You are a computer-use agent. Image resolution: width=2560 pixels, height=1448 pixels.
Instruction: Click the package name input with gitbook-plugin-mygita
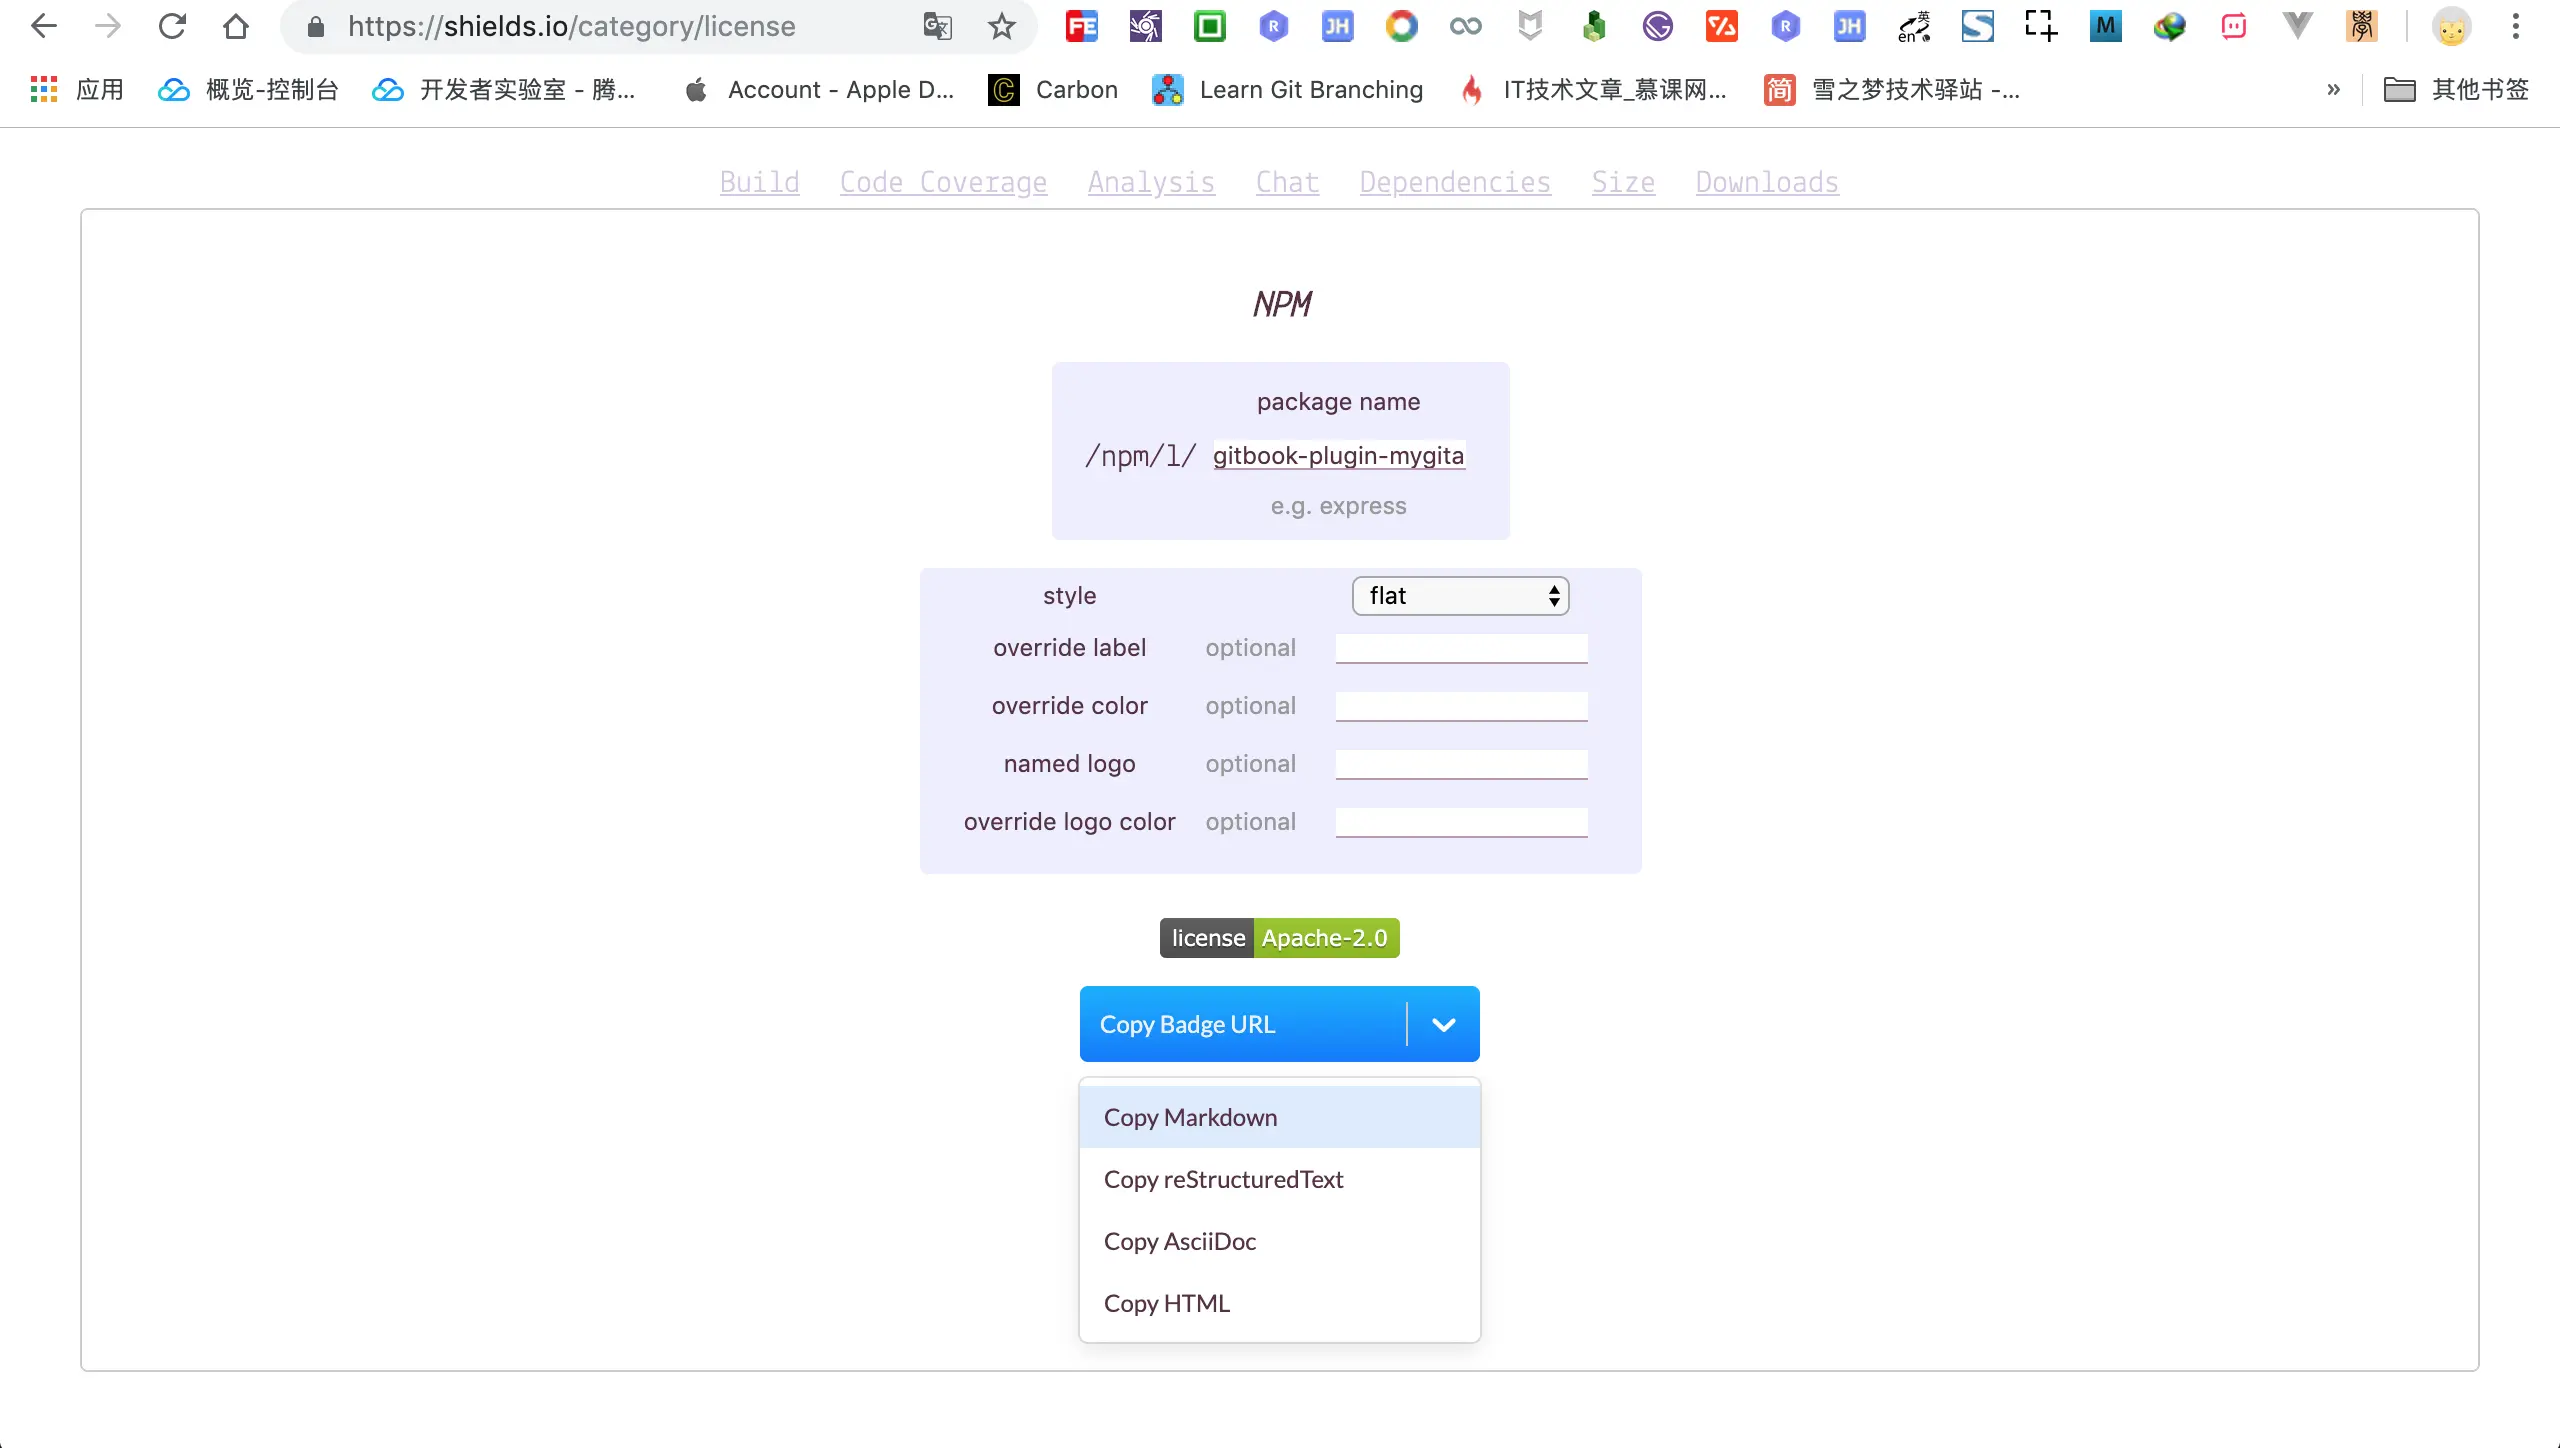pyautogui.click(x=1338, y=456)
